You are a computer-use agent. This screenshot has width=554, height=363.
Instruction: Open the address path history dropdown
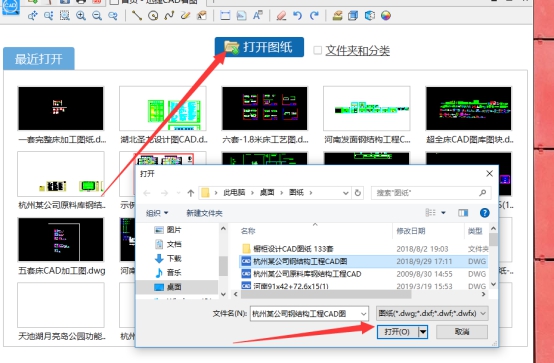click(x=346, y=193)
